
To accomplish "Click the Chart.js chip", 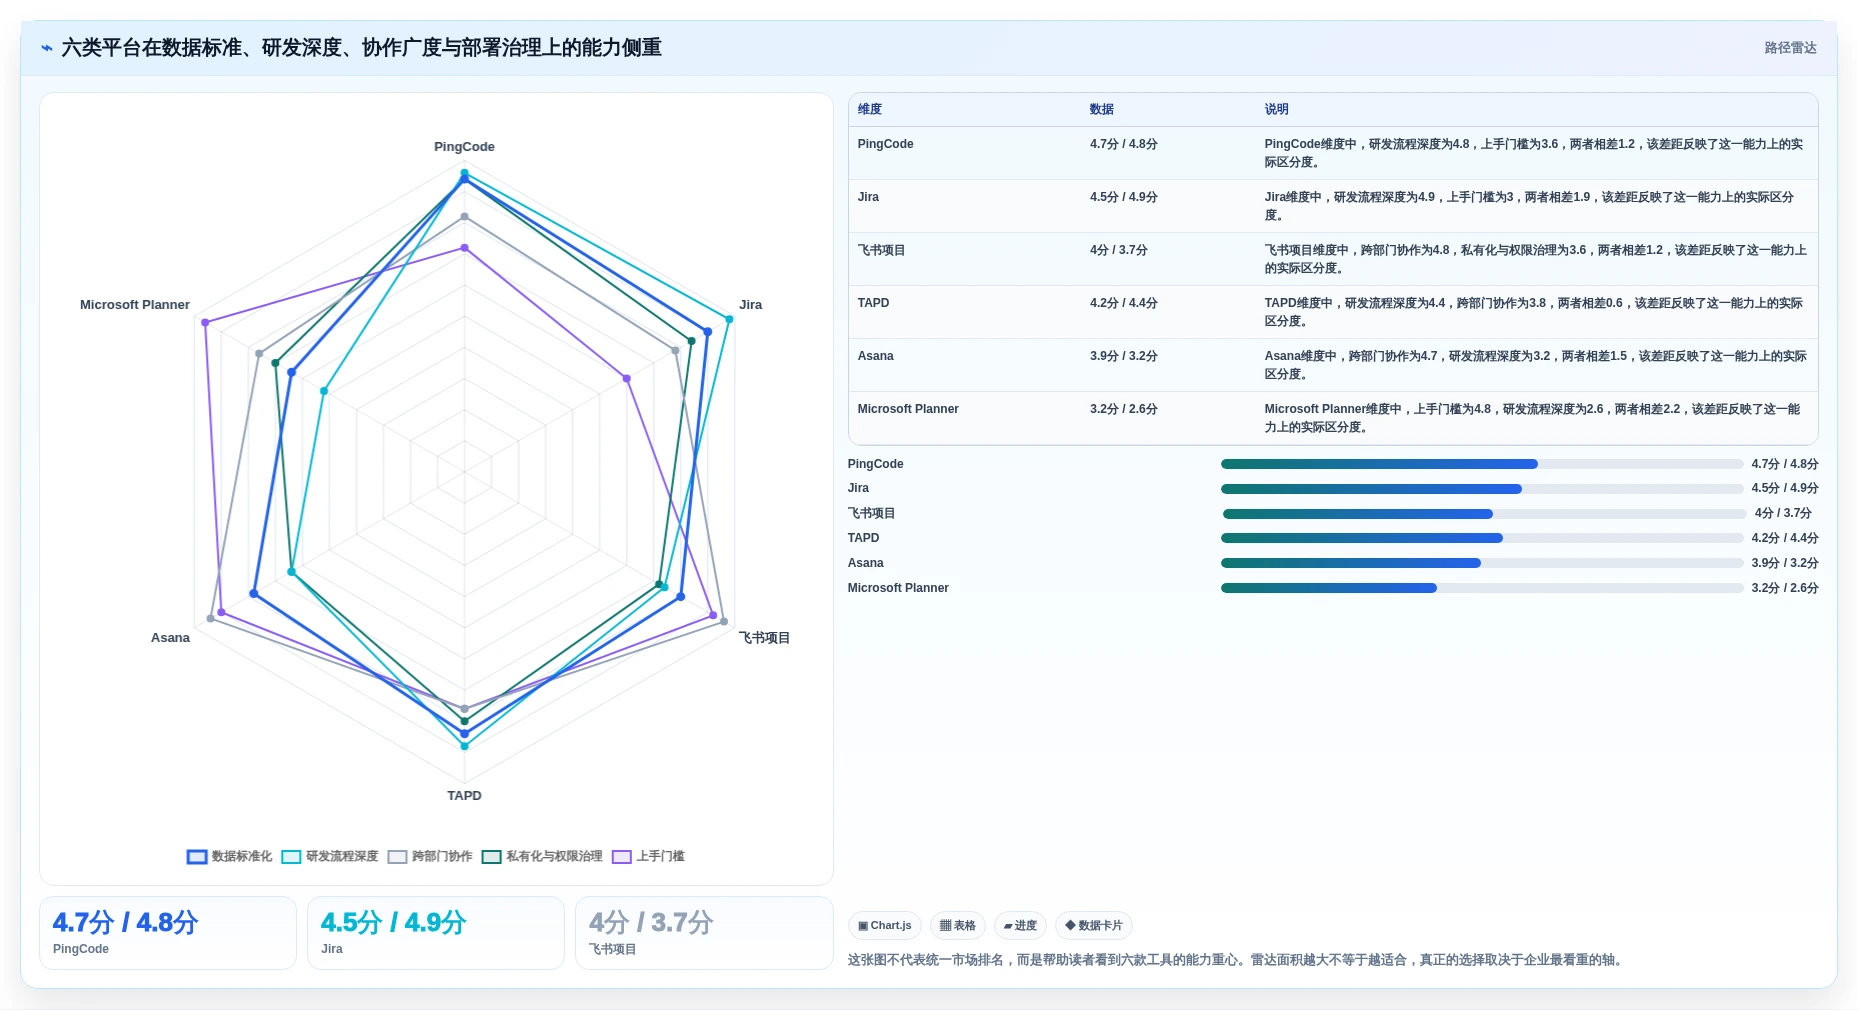I will tap(885, 925).
